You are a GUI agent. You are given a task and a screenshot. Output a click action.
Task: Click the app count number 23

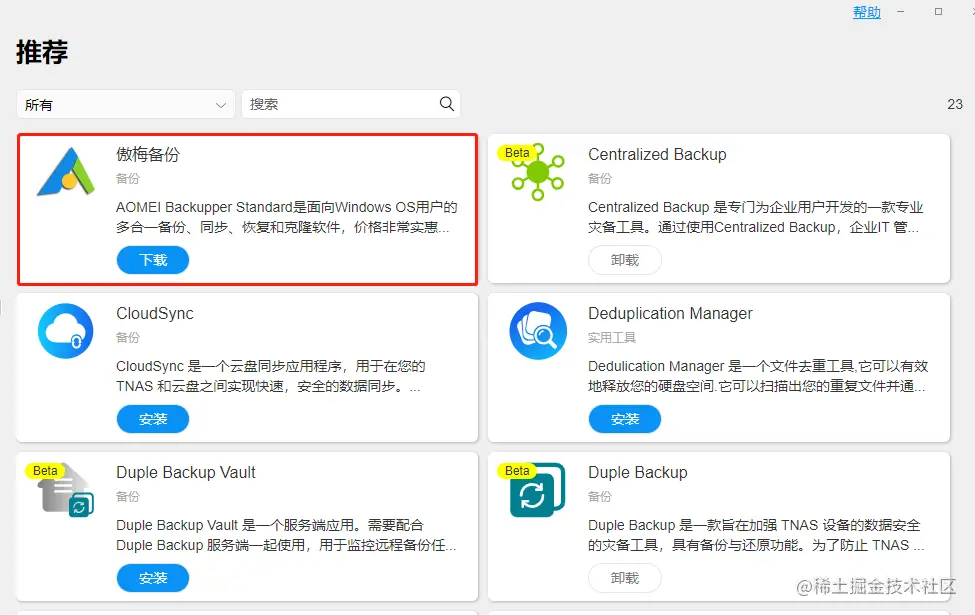click(x=955, y=104)
